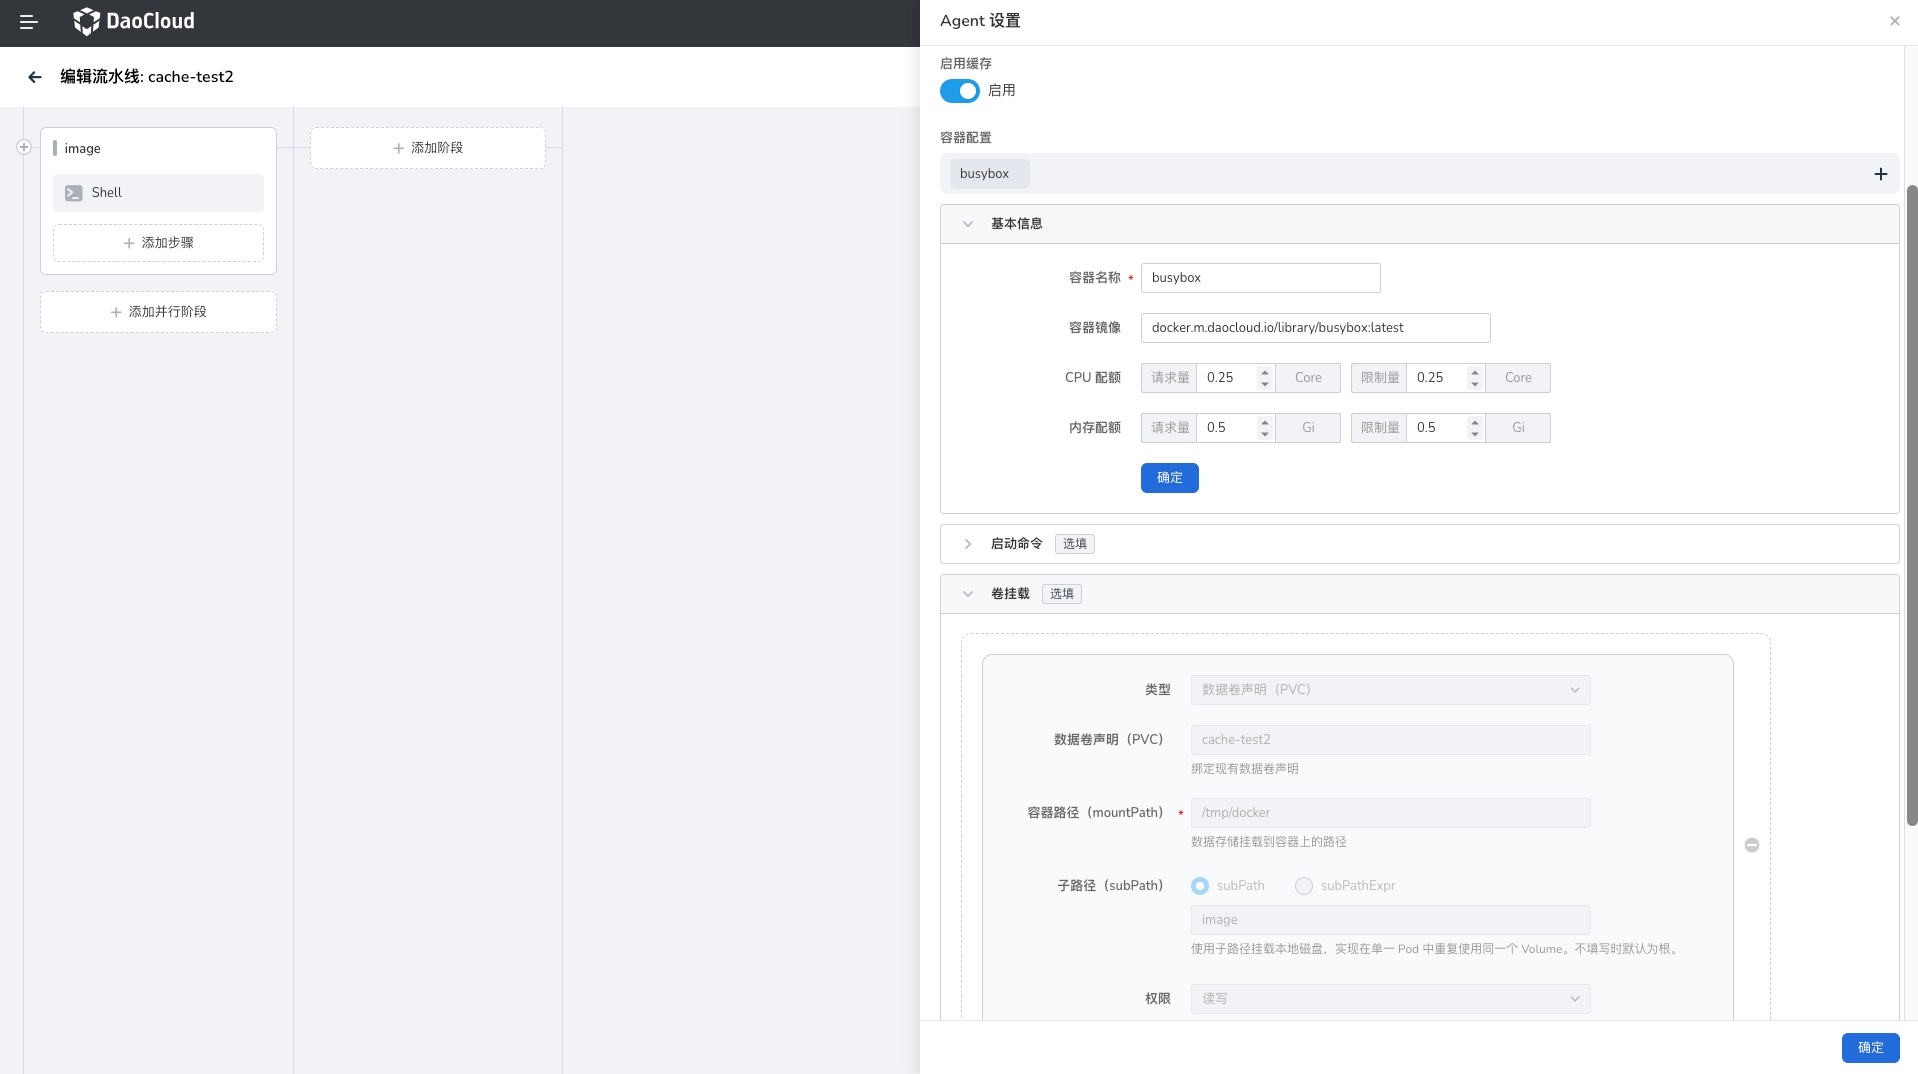The image size is (1918, 1074).
Task: Select the busybox container tab
Action: coord(985,174)
